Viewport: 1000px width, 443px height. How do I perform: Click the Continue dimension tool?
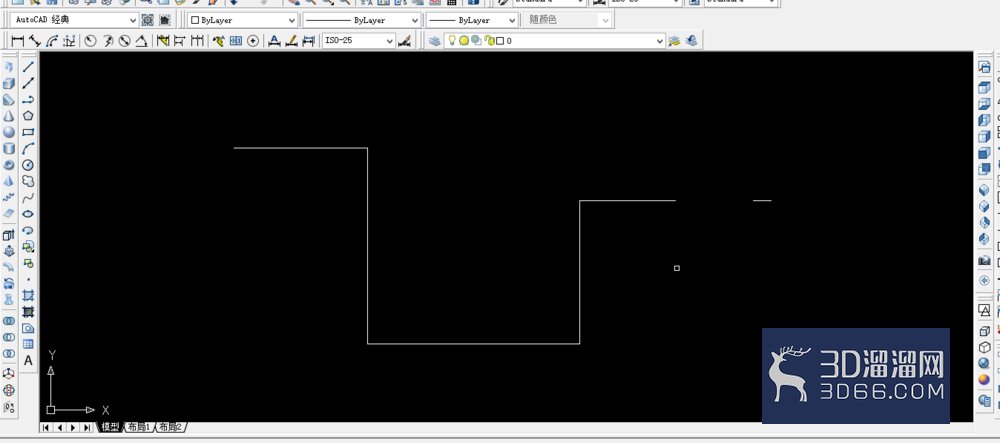point(197,41)
